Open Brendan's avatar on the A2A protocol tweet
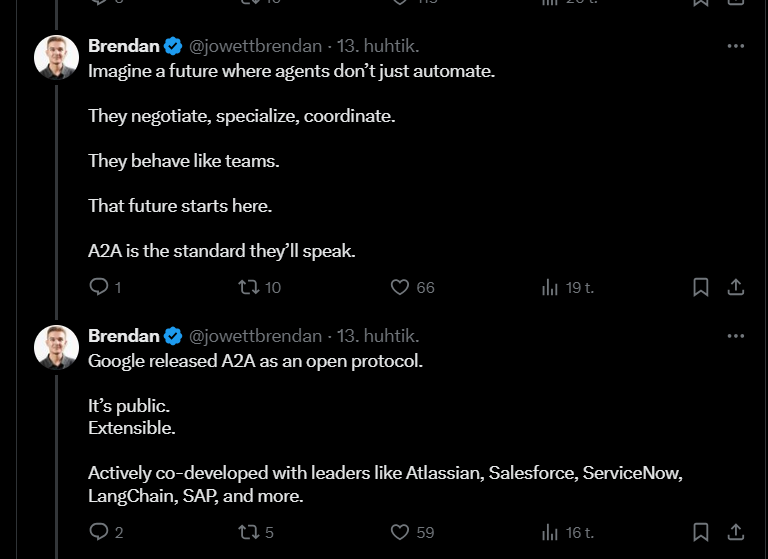Screen dimensions: 768x559 56,347
